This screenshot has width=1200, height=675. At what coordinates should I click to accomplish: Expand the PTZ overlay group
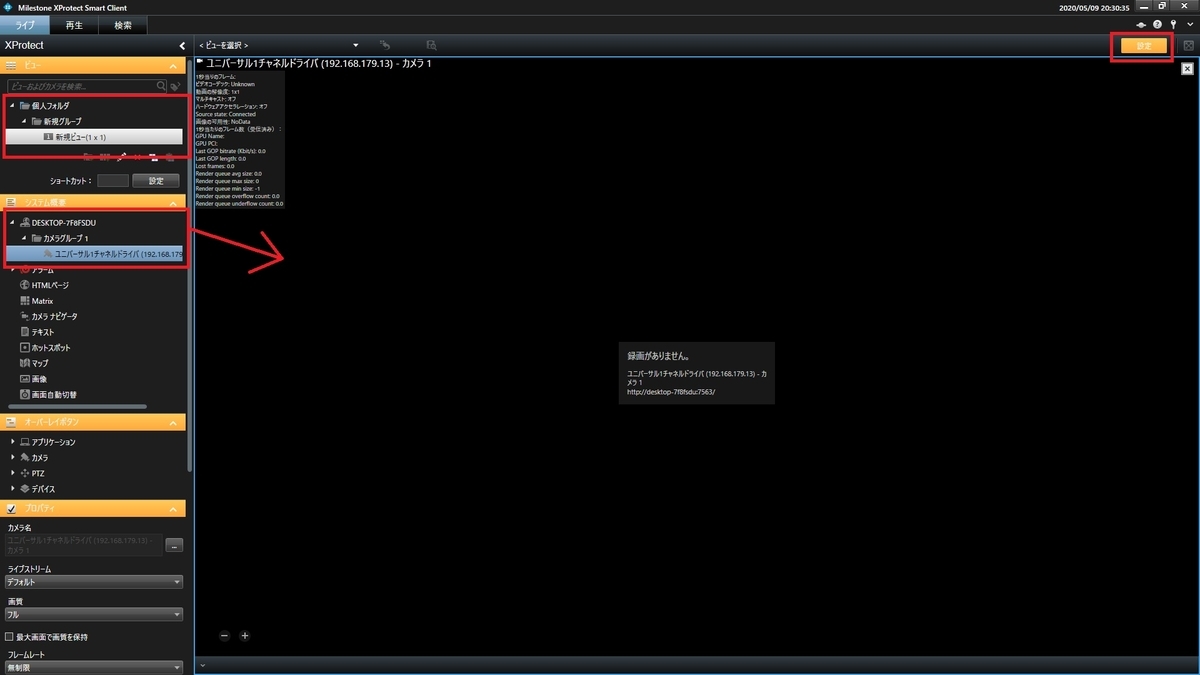12,473
